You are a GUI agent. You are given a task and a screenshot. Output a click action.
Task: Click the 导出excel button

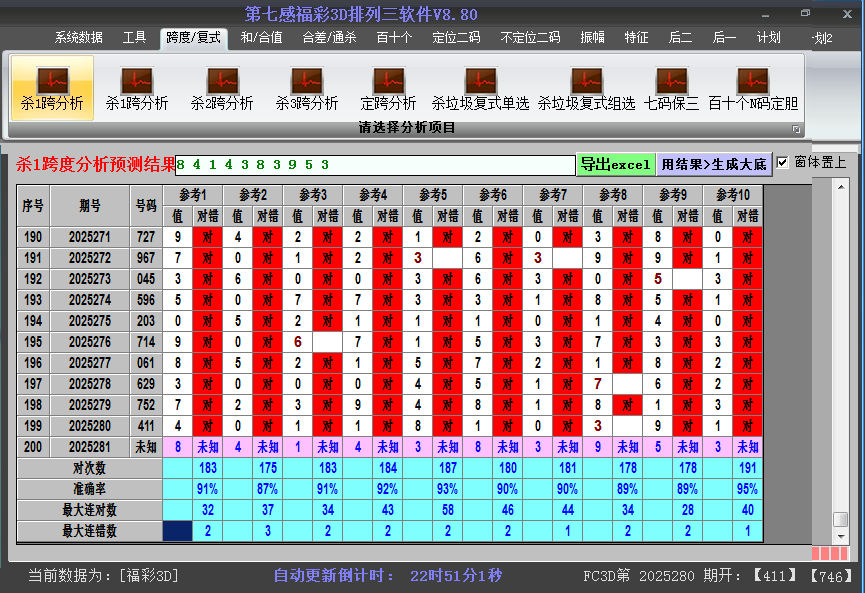[617, 162]
